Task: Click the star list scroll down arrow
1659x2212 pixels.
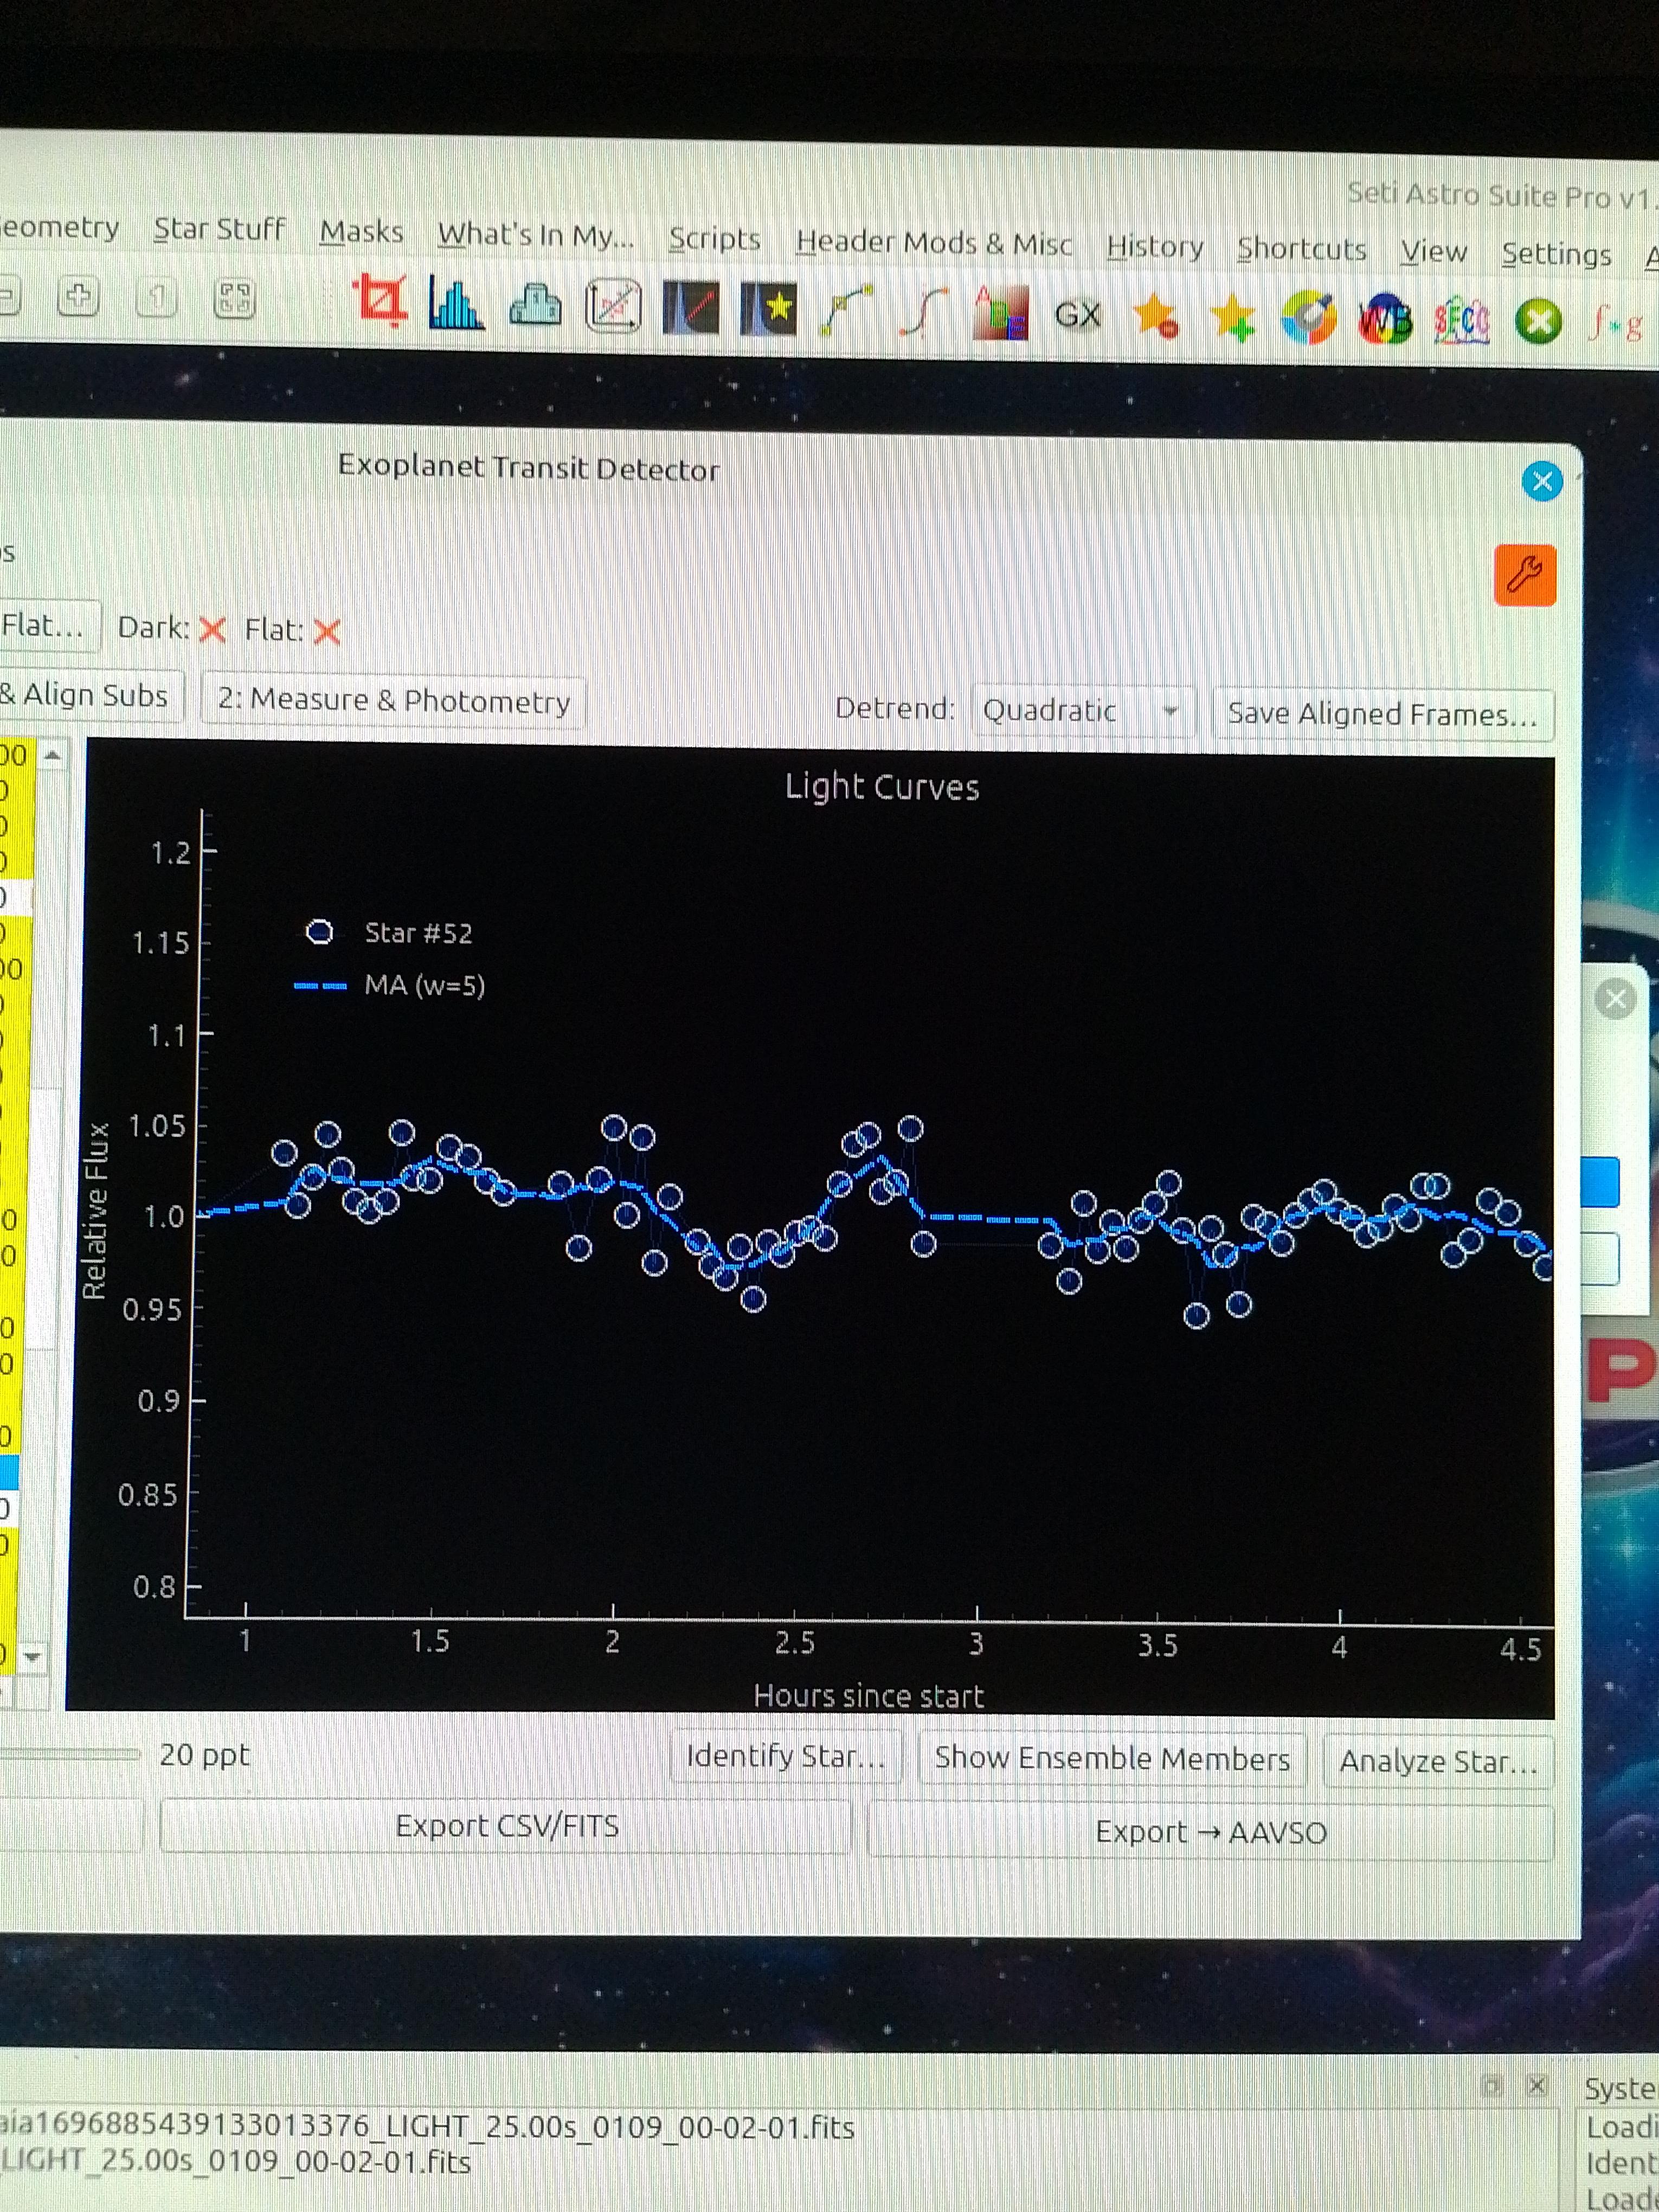Action: [x=33, y=1657]
